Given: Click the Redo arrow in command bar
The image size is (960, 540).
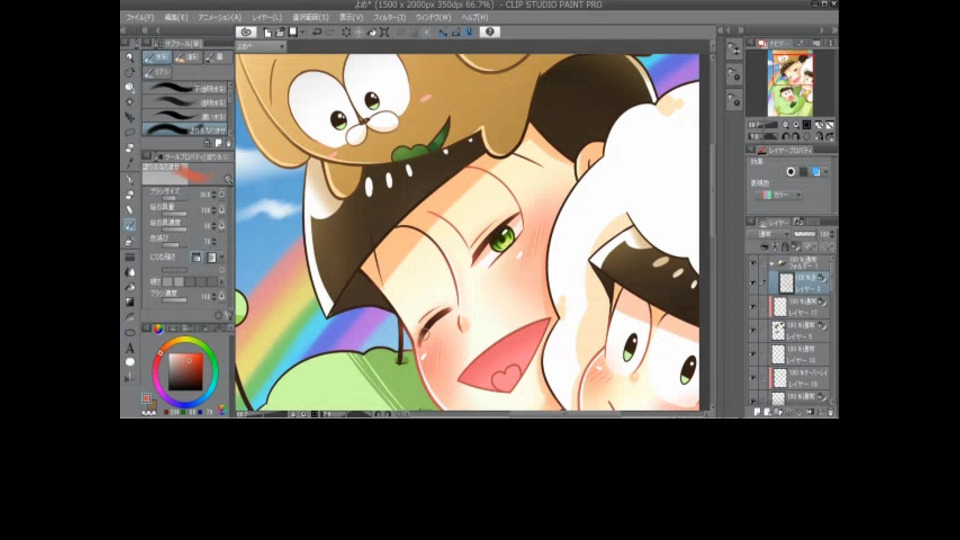Looking at the screenshot, I should [329, 32].
